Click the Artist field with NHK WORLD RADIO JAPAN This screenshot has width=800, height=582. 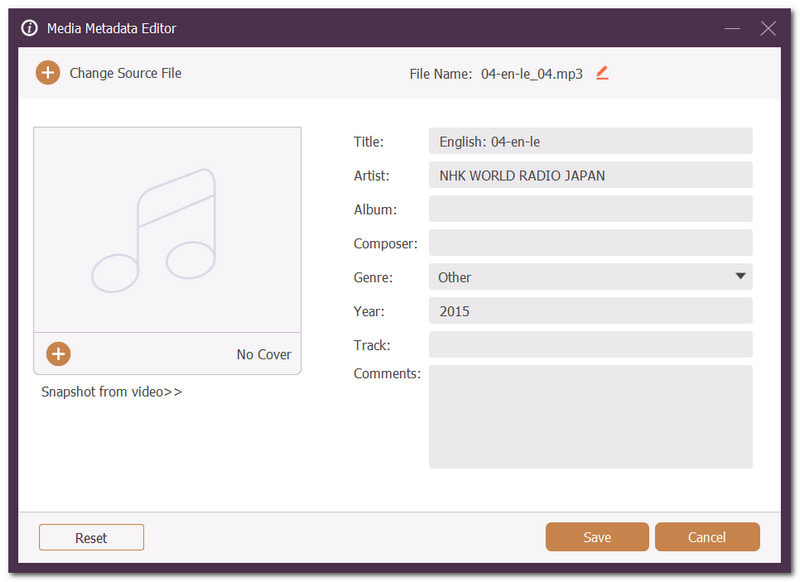click(590, 175)
